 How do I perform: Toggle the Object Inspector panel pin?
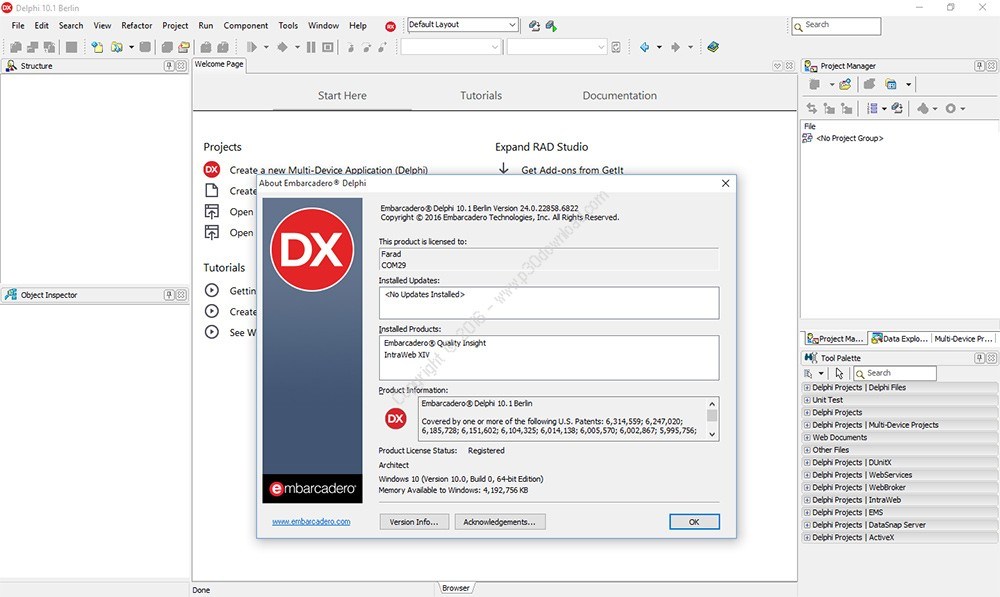[x=169, y=295]
